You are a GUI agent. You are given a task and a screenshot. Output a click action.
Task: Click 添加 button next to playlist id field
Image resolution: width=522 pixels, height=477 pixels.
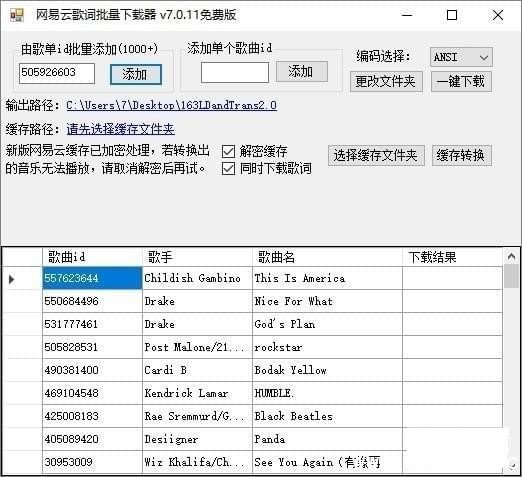[x=136, y=74]
